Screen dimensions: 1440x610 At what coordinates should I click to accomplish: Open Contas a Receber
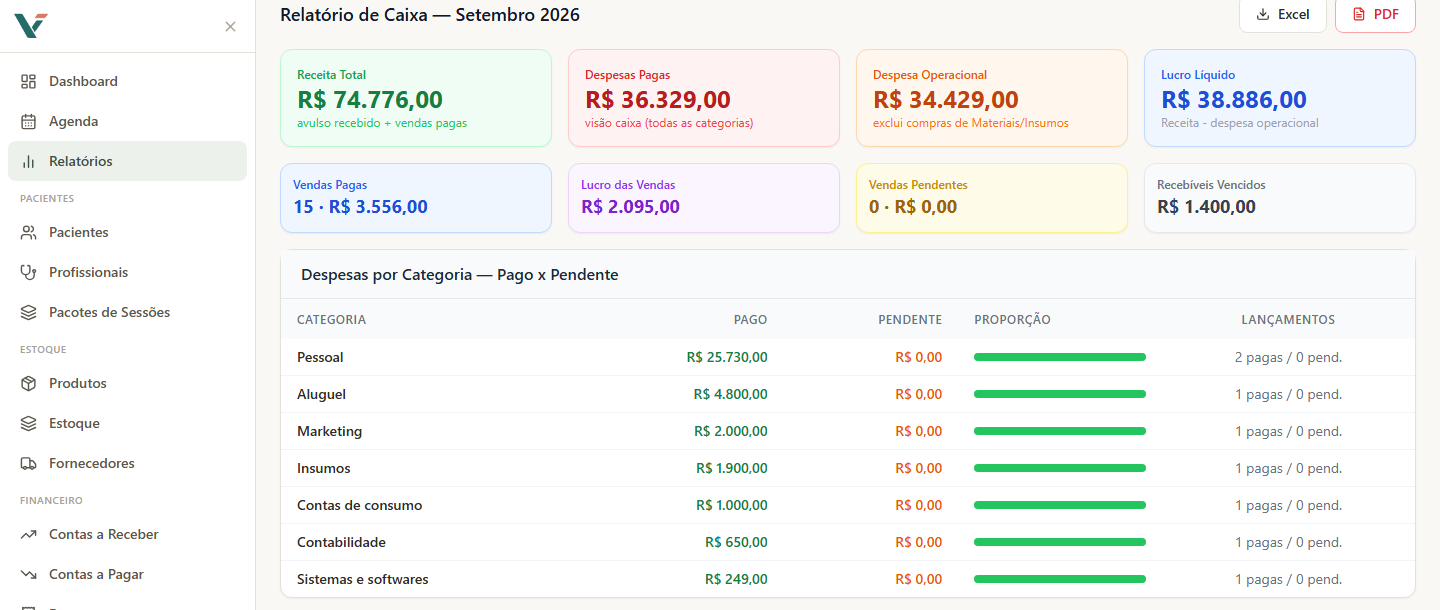(127, 534)
